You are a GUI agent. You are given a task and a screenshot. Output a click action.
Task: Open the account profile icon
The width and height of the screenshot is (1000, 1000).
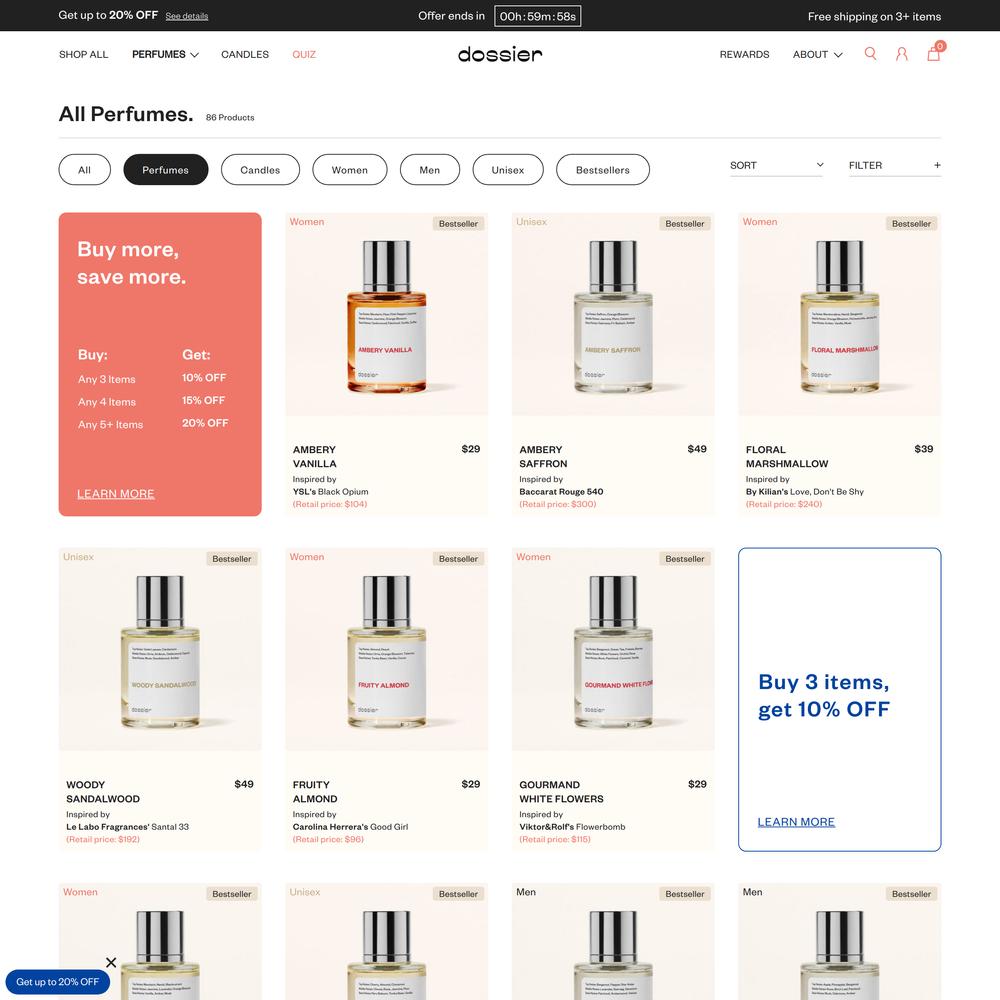click(x=901, y=54)
